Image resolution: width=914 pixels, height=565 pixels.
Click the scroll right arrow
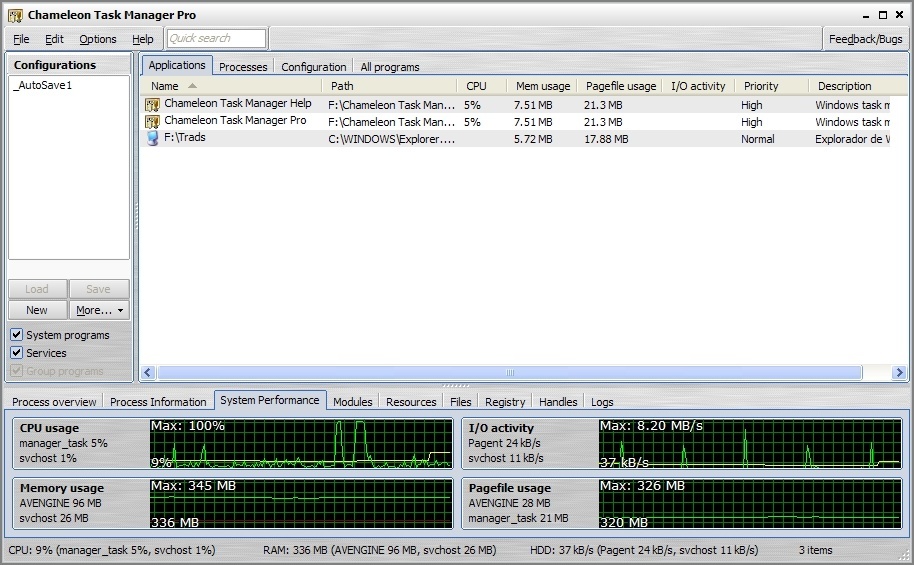(x=899, y=373)
